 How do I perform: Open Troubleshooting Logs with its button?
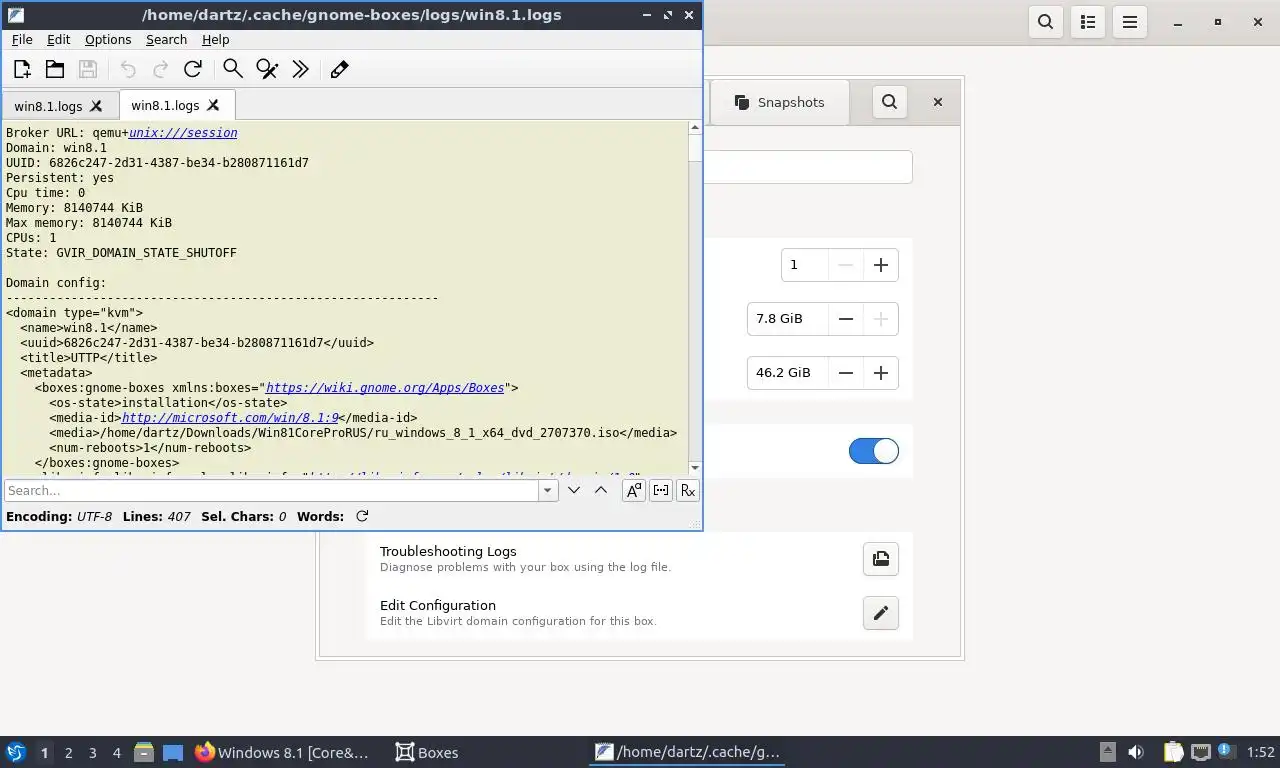tap(881, 559)
